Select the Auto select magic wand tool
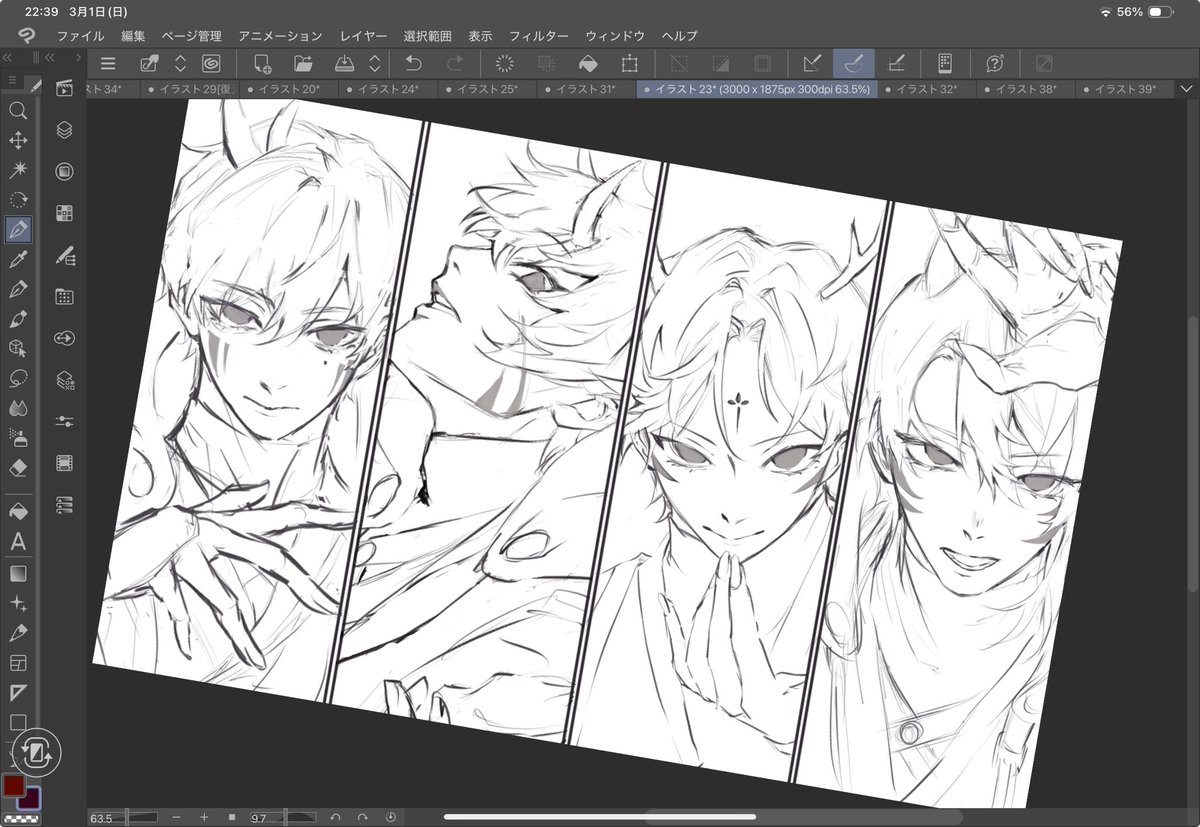 (x=18, y=170)
